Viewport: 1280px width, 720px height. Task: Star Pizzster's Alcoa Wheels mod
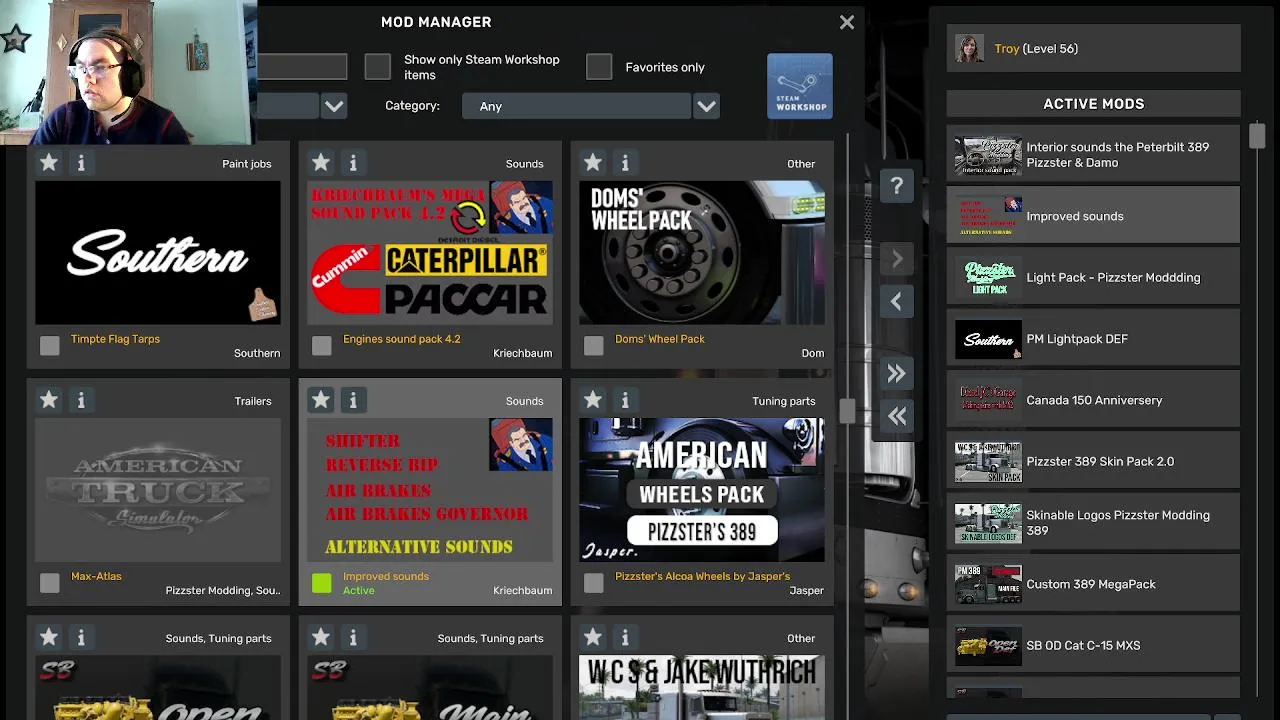click(x=593, y=400)
